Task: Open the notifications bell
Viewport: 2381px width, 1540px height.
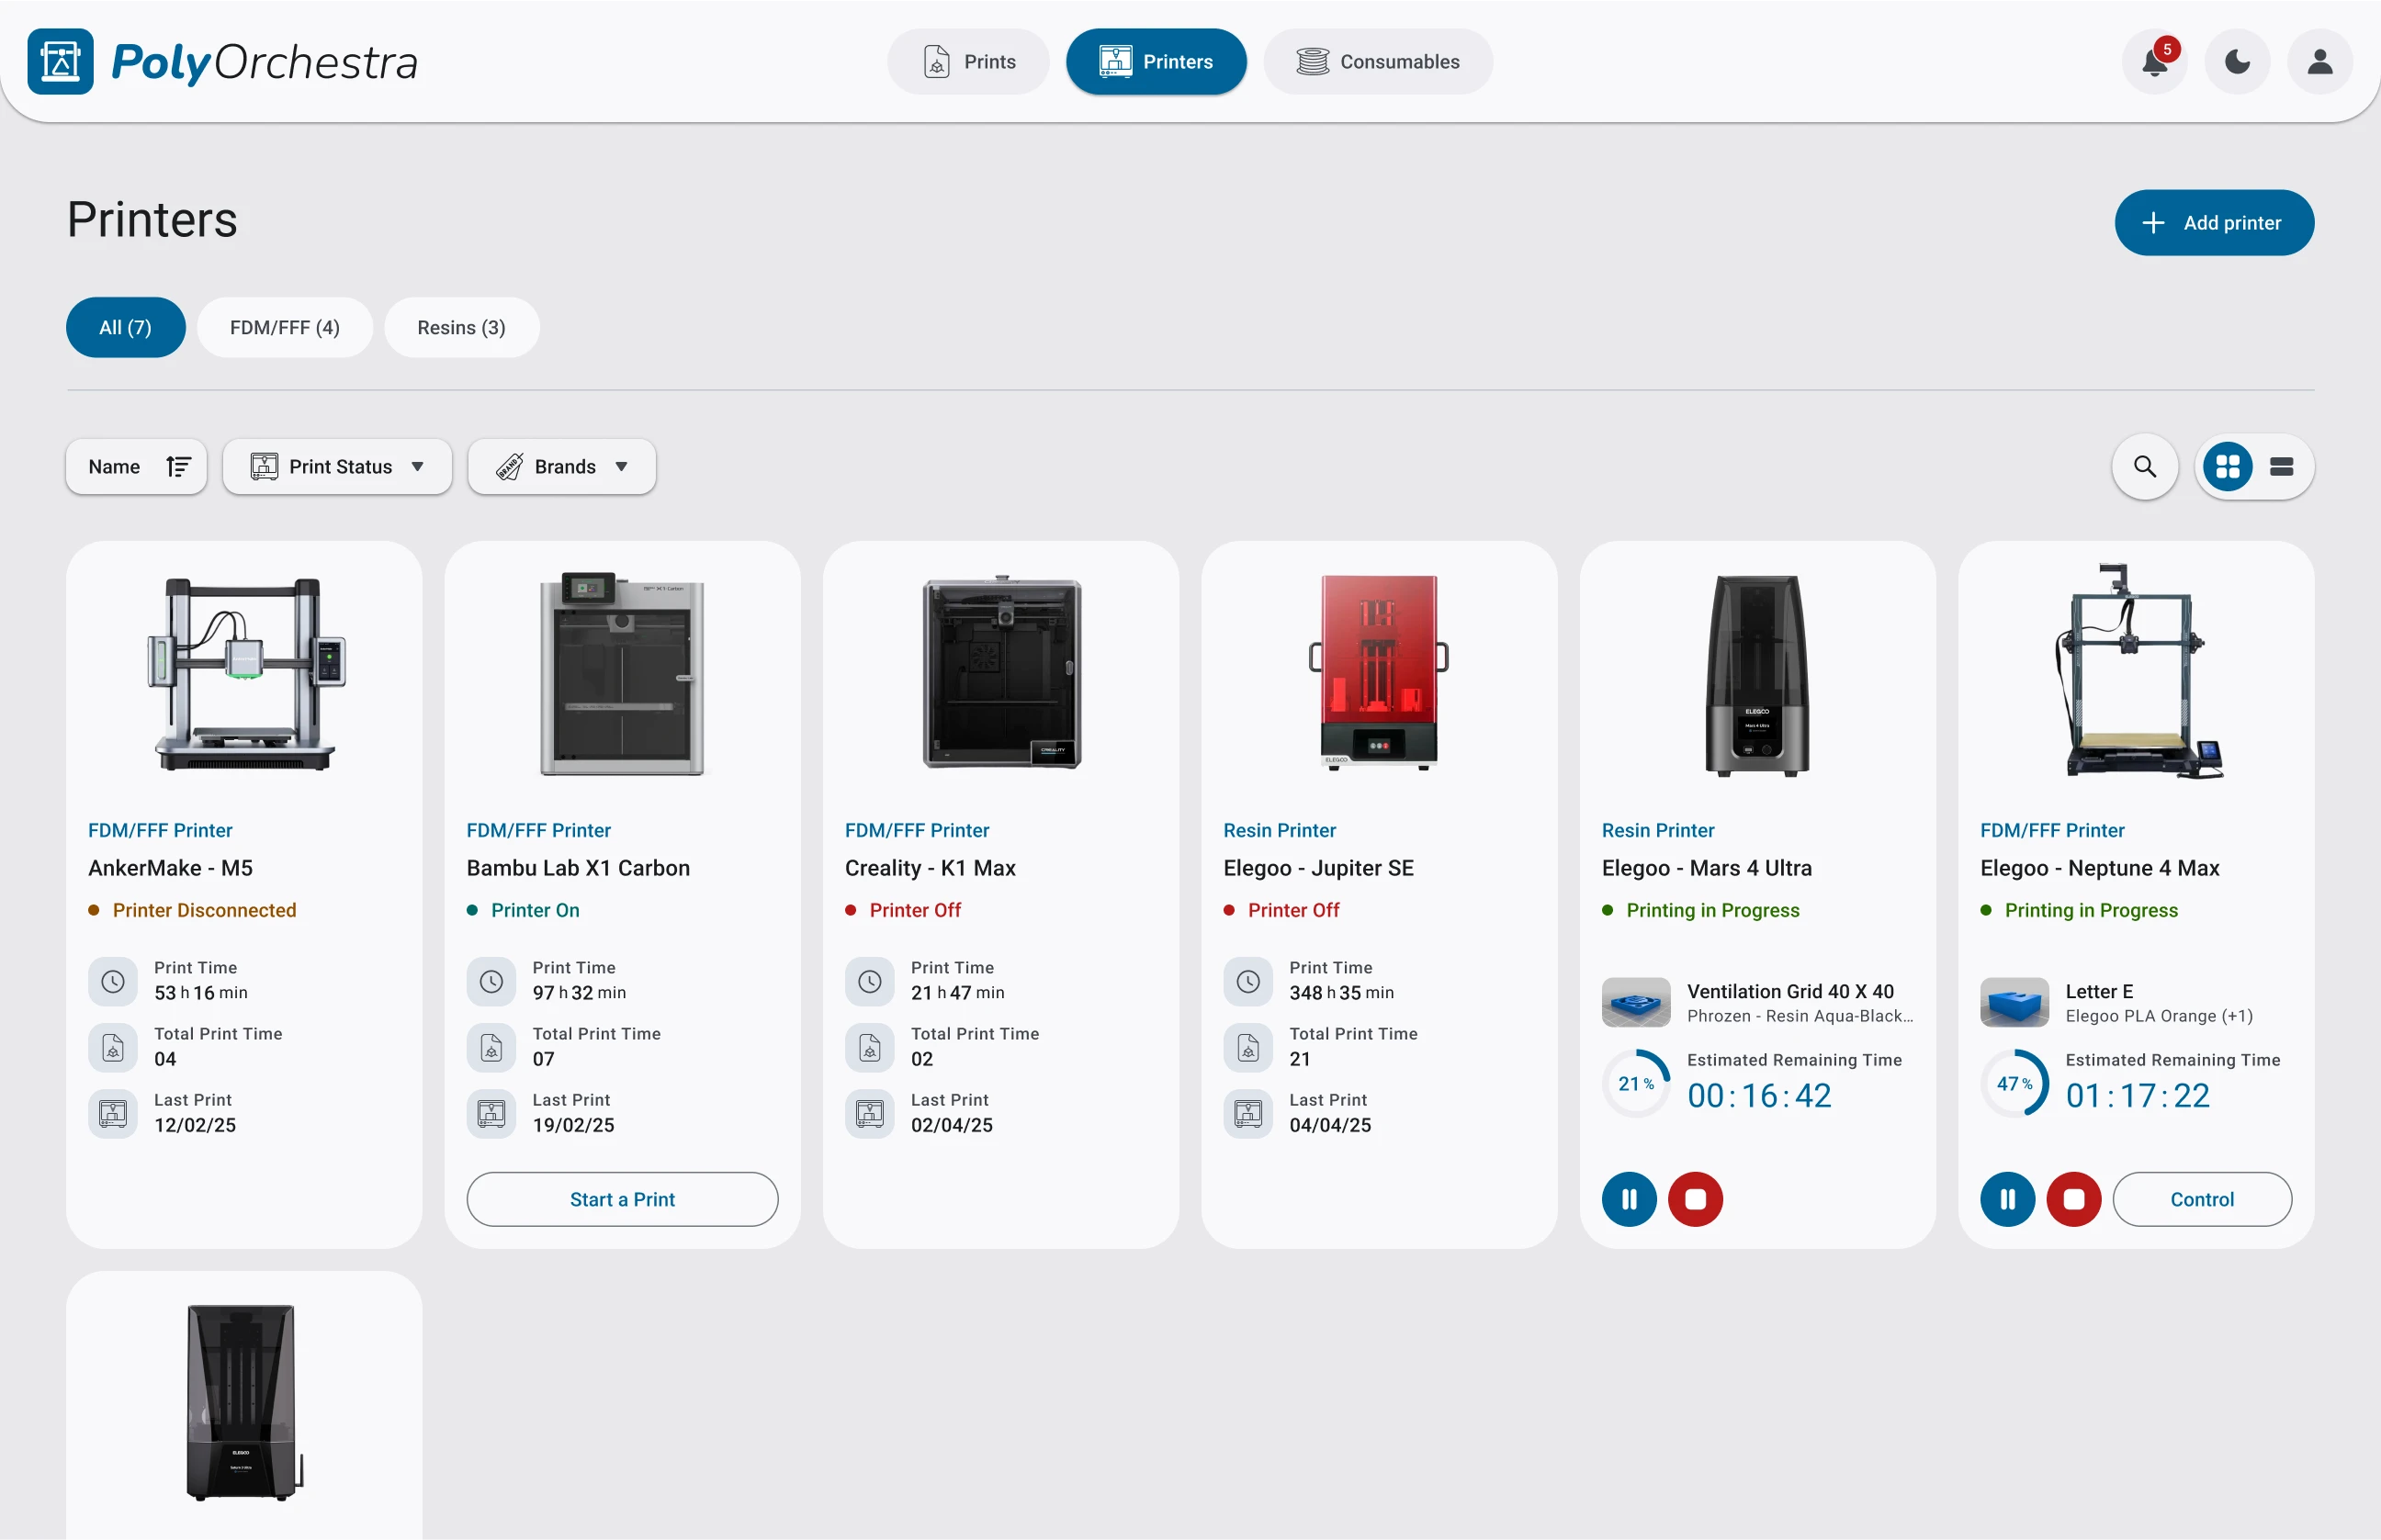Action: [x=2154, y=62]
